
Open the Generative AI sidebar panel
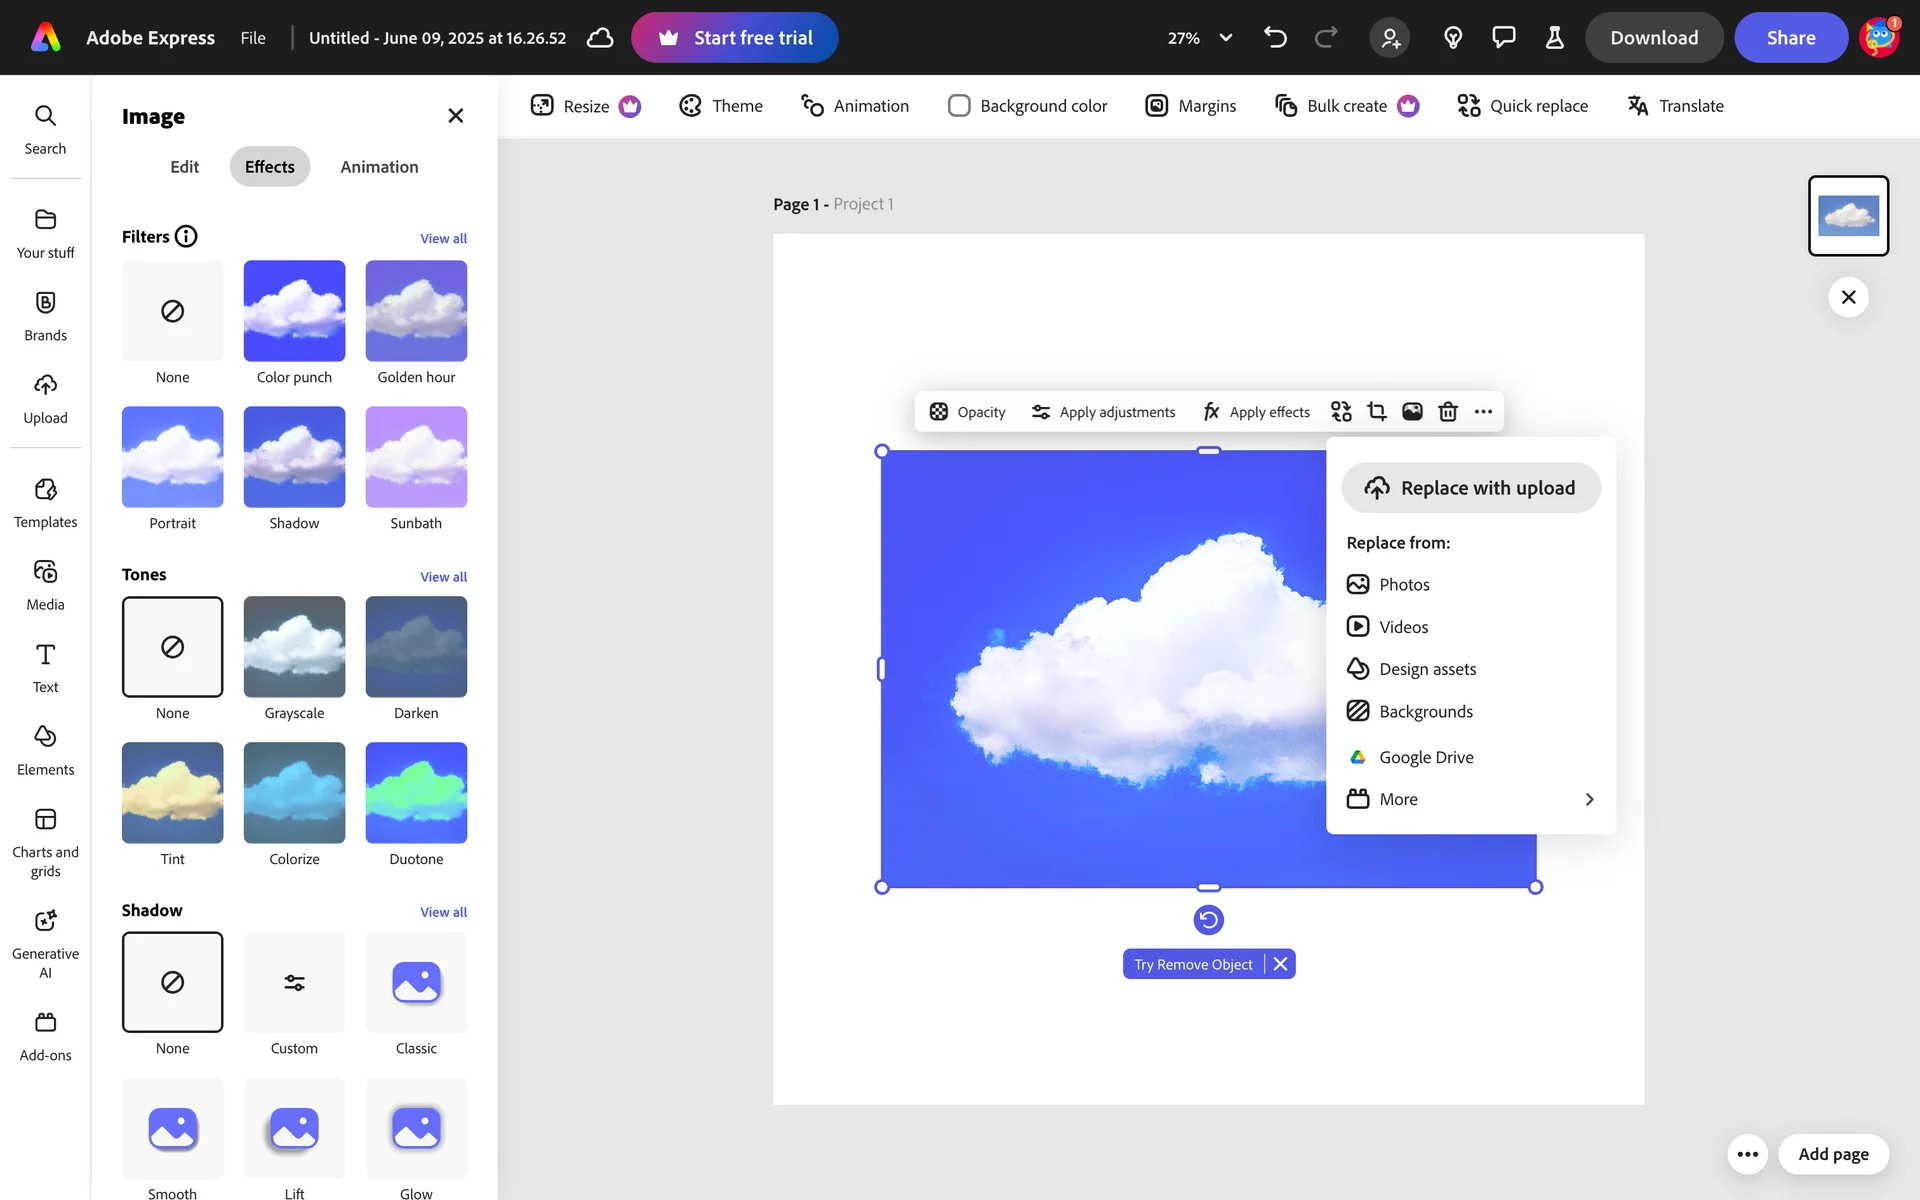45,943
